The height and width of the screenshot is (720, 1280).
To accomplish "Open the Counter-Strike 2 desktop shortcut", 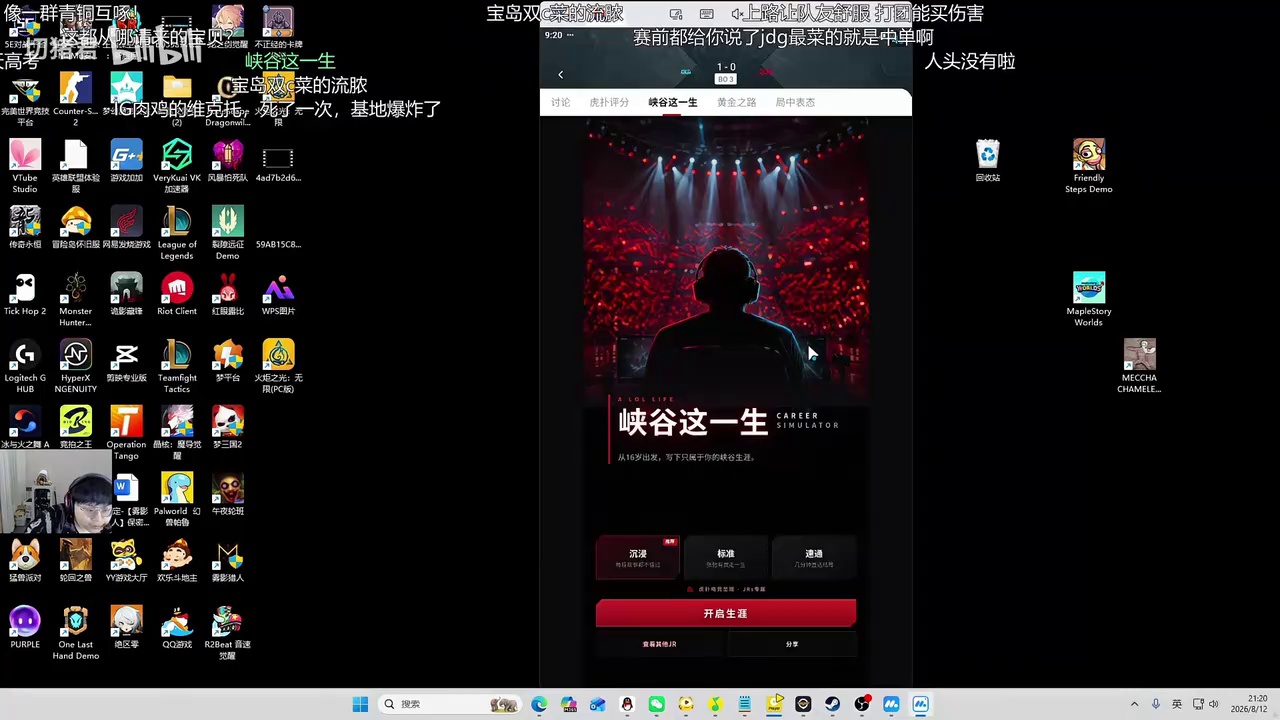I will tap(75, 99).
